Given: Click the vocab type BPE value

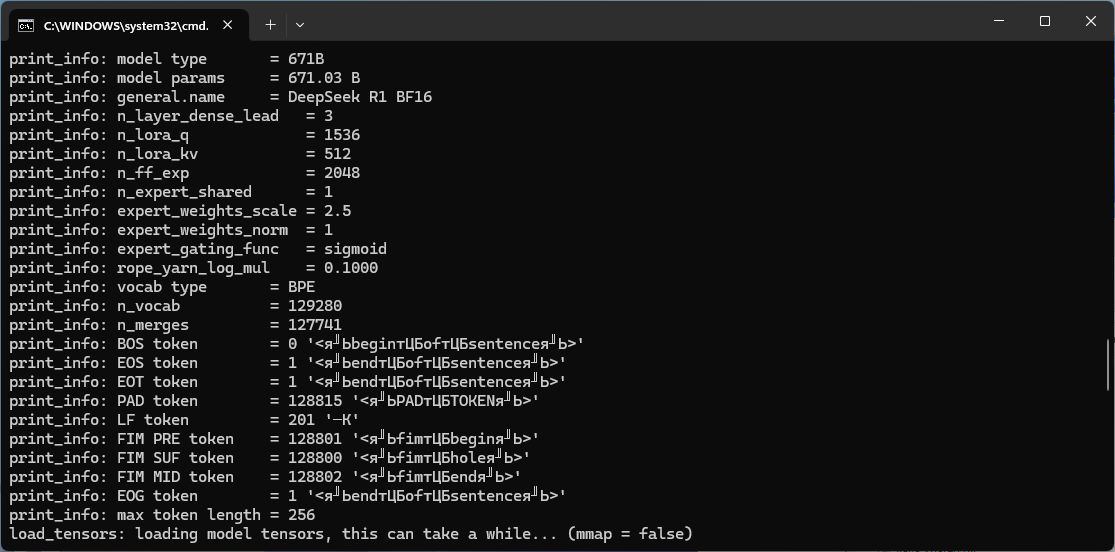Looking at the screenshot, I should point(302,287).
